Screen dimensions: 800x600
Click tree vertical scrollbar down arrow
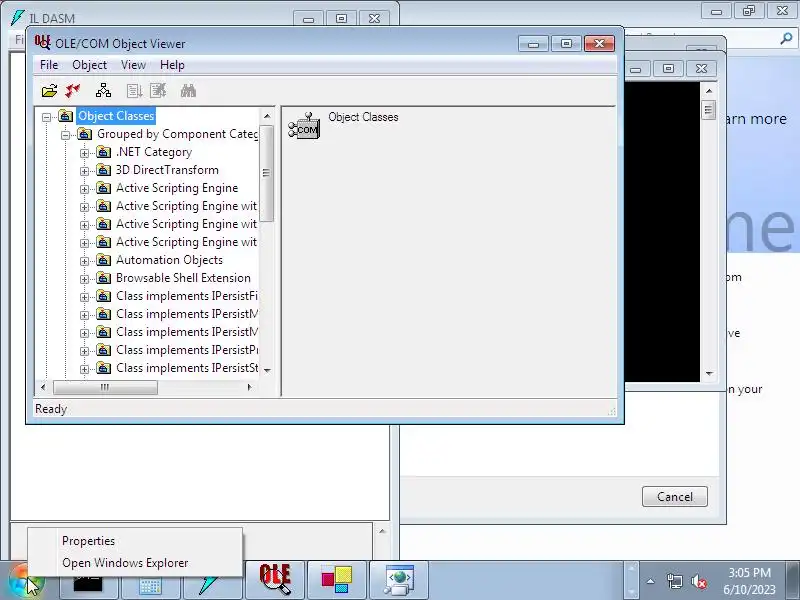[267, 370]
